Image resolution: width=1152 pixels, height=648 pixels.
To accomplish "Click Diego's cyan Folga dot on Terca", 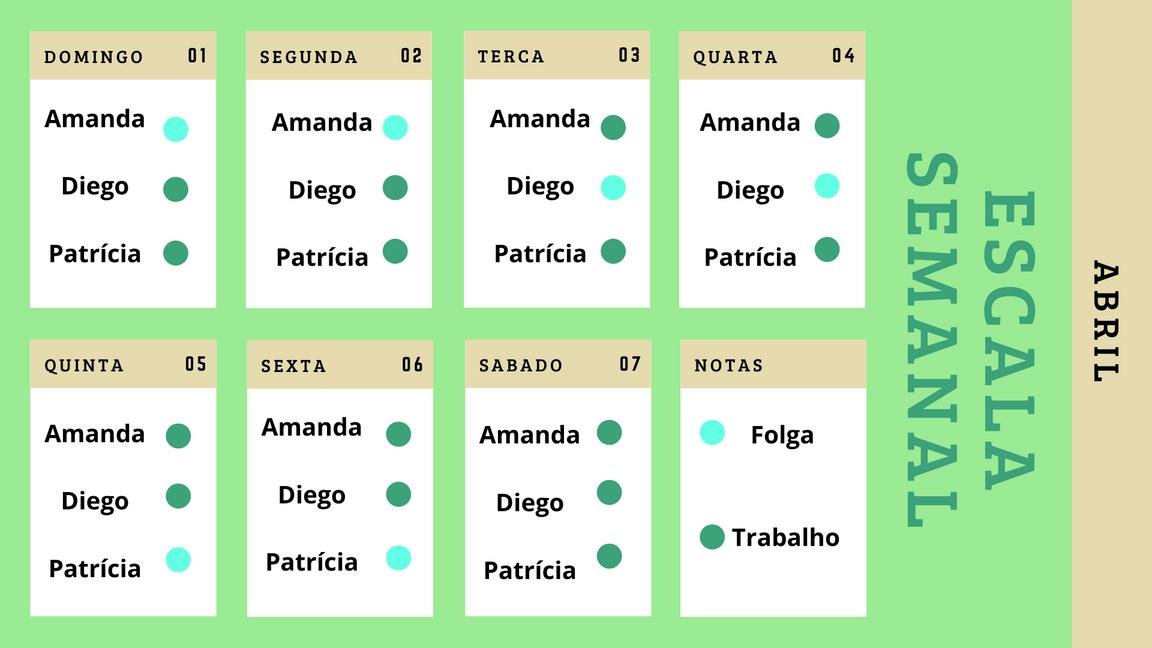I will pyautogui.click(x=613, y=187).
